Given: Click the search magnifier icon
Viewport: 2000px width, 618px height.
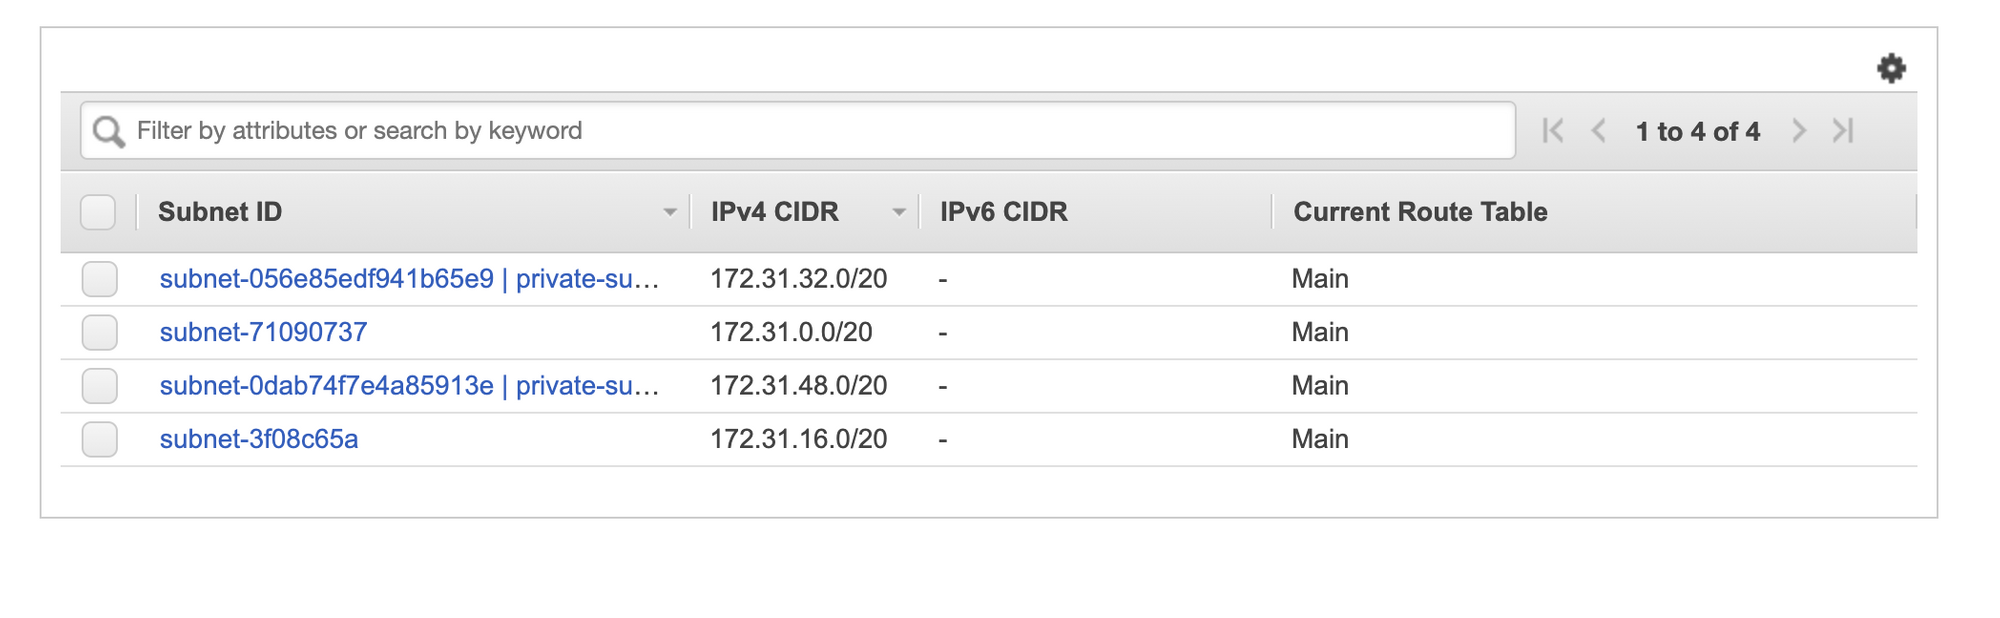Looking at the screenshot, I should click(108, 131).
